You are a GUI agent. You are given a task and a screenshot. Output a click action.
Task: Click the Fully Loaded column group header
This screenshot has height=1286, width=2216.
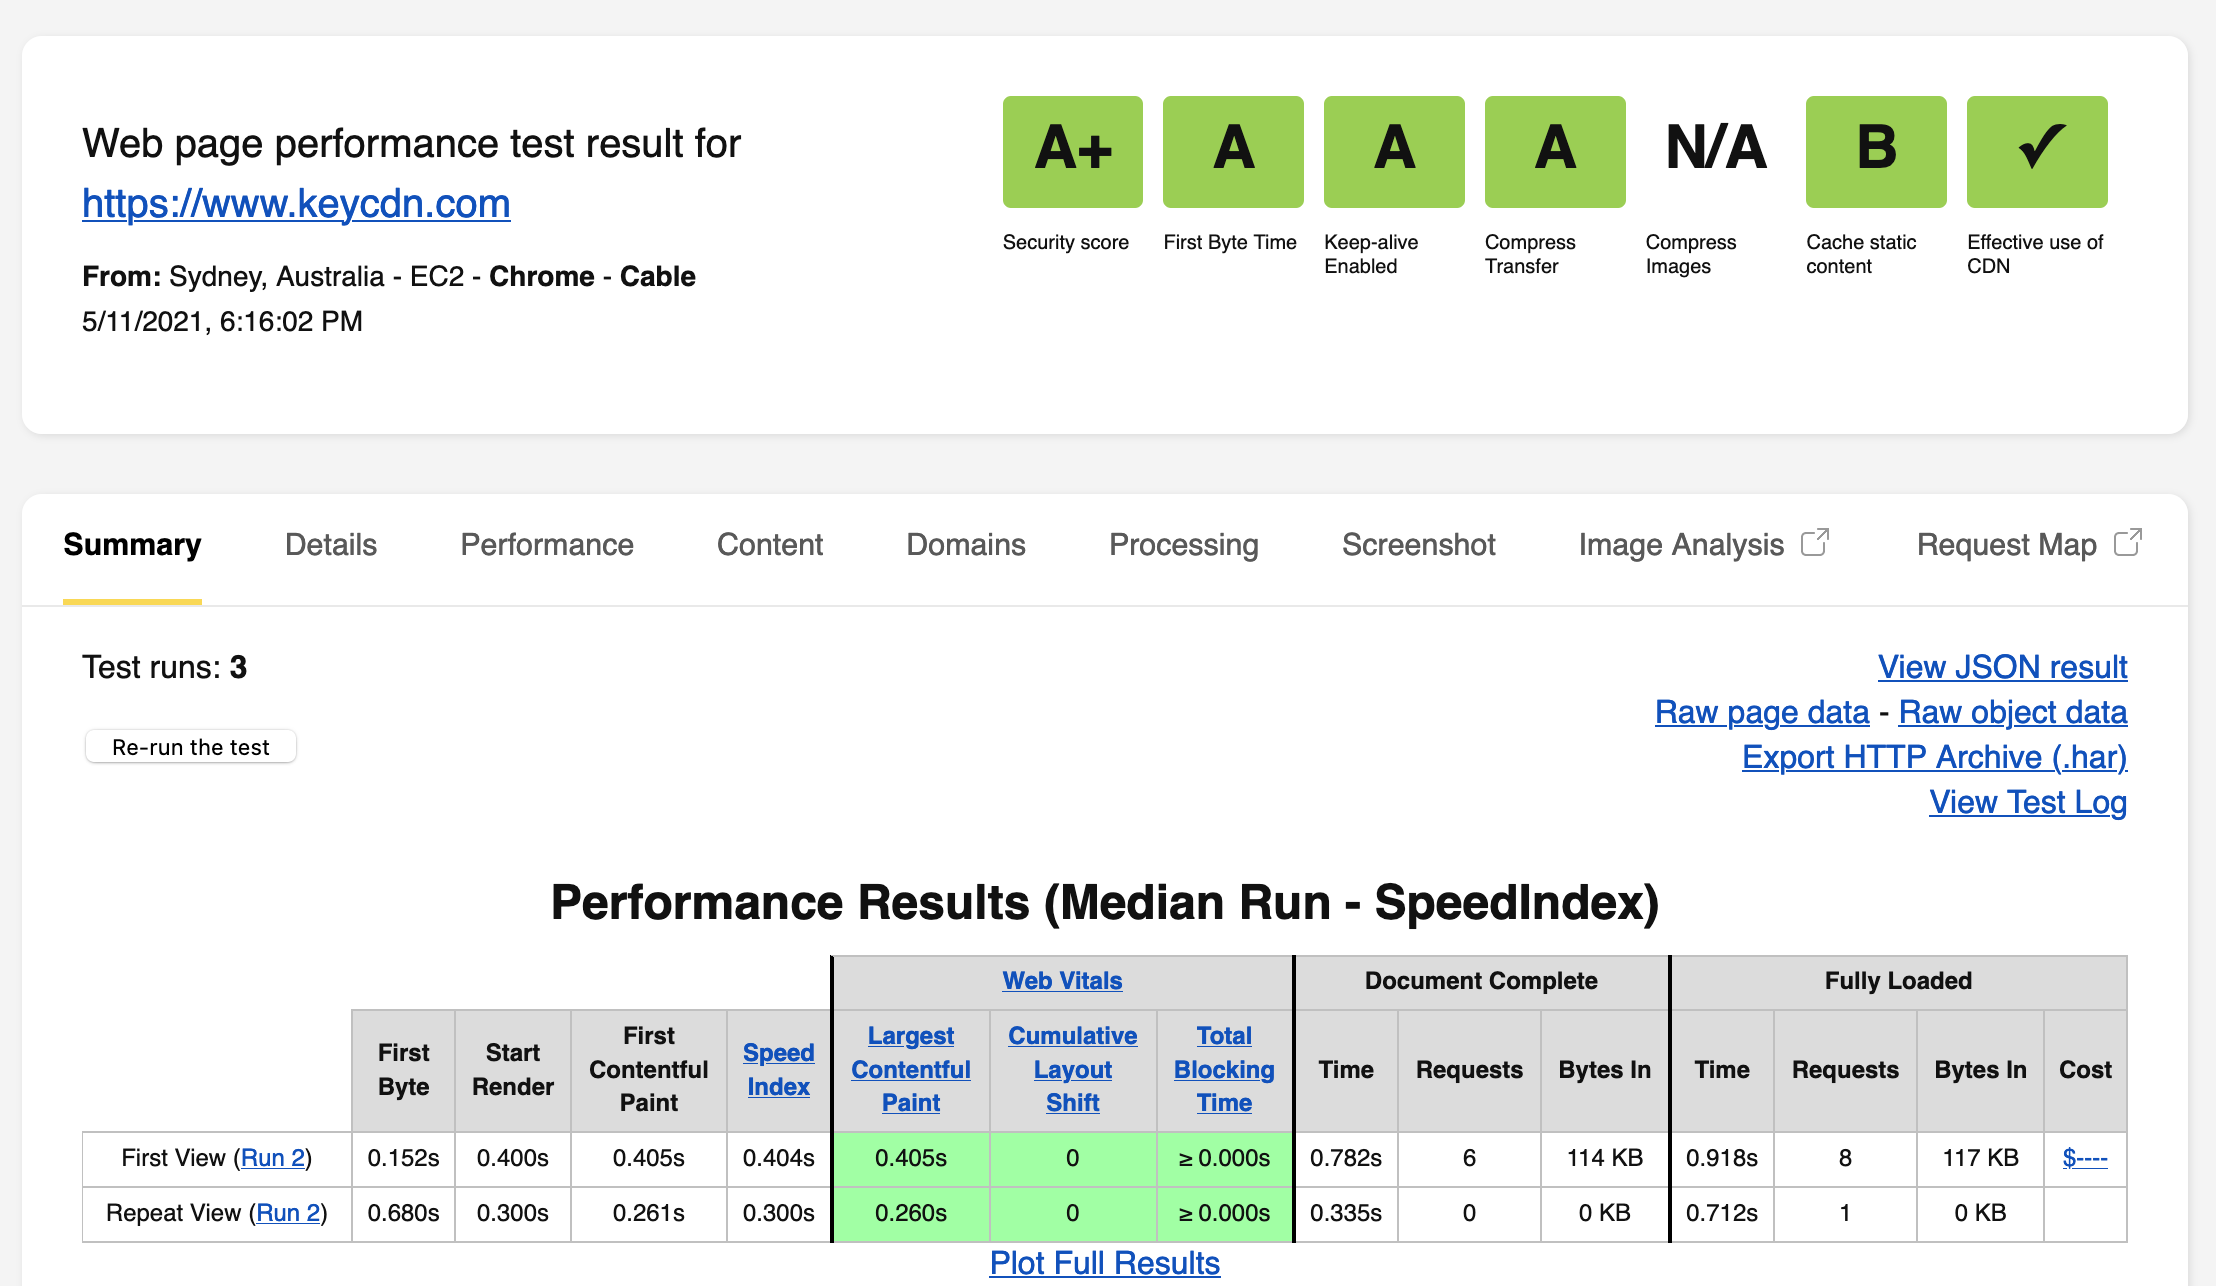click(1898, 981)
